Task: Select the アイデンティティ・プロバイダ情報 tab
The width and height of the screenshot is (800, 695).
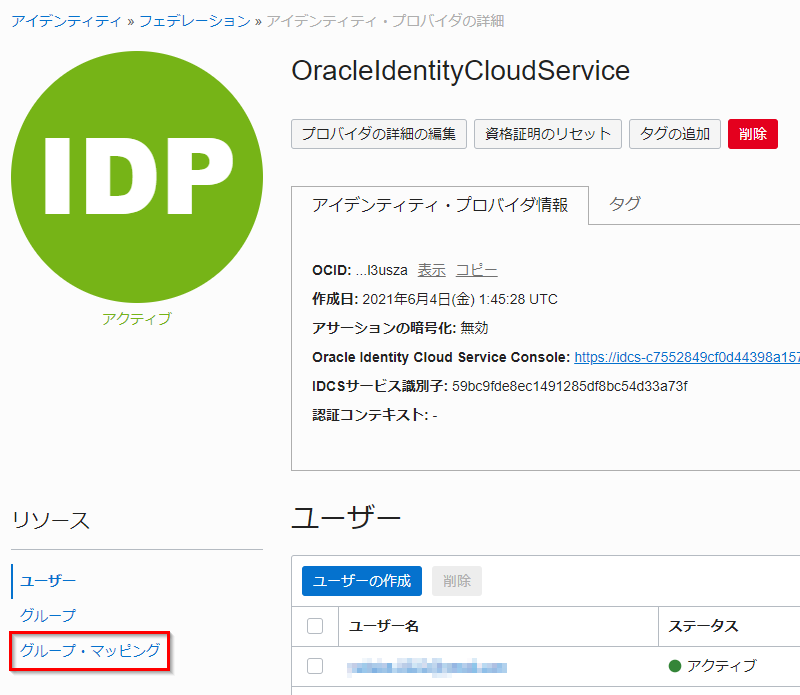Action: click(x=440, y=205)
